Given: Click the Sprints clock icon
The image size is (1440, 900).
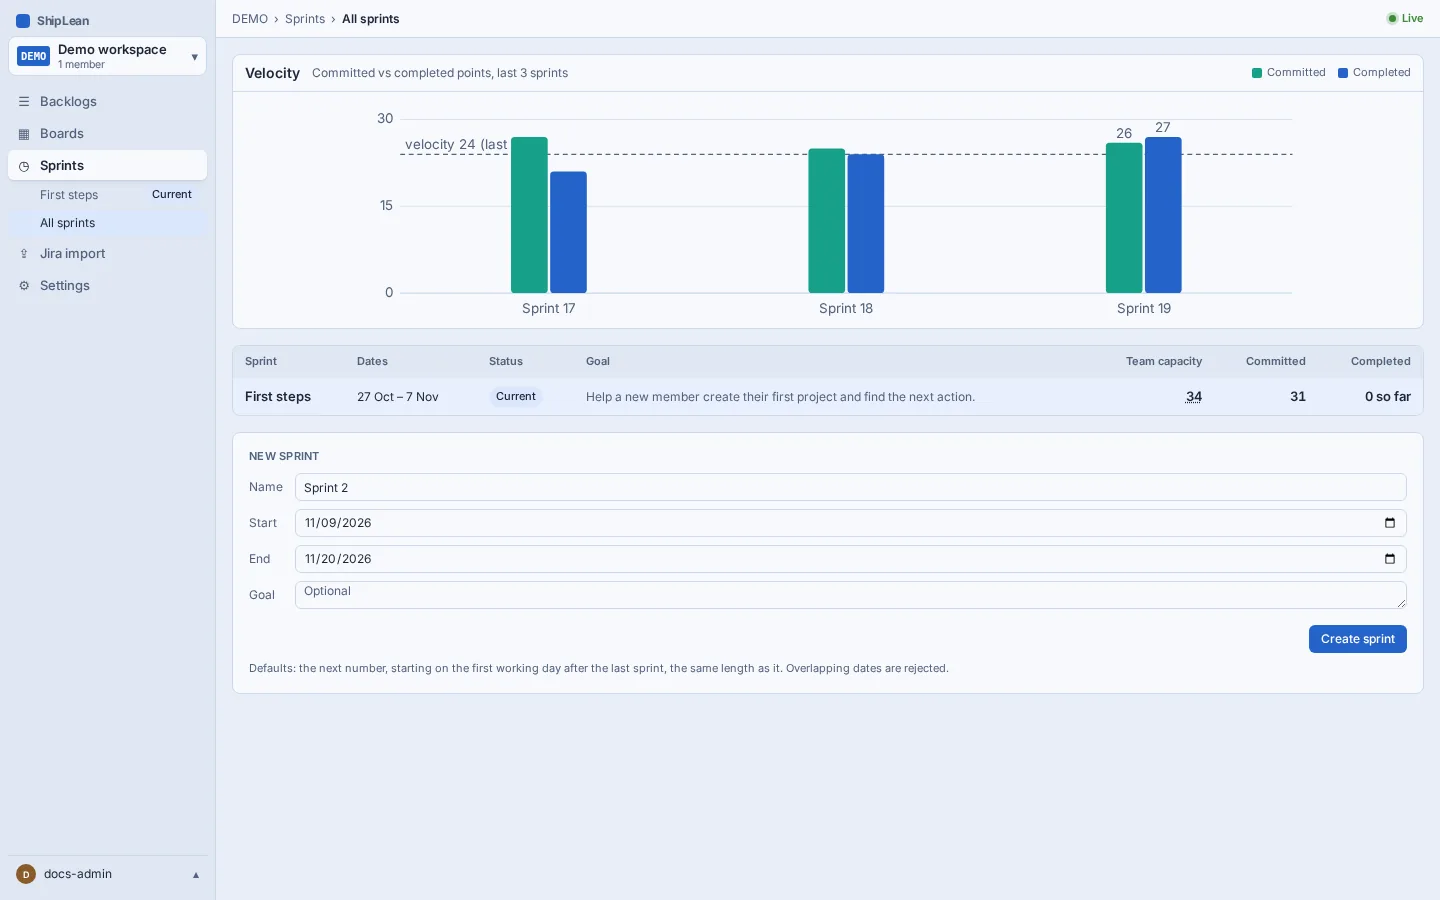Looking at the screenshot, I should (x=24, y=166).
